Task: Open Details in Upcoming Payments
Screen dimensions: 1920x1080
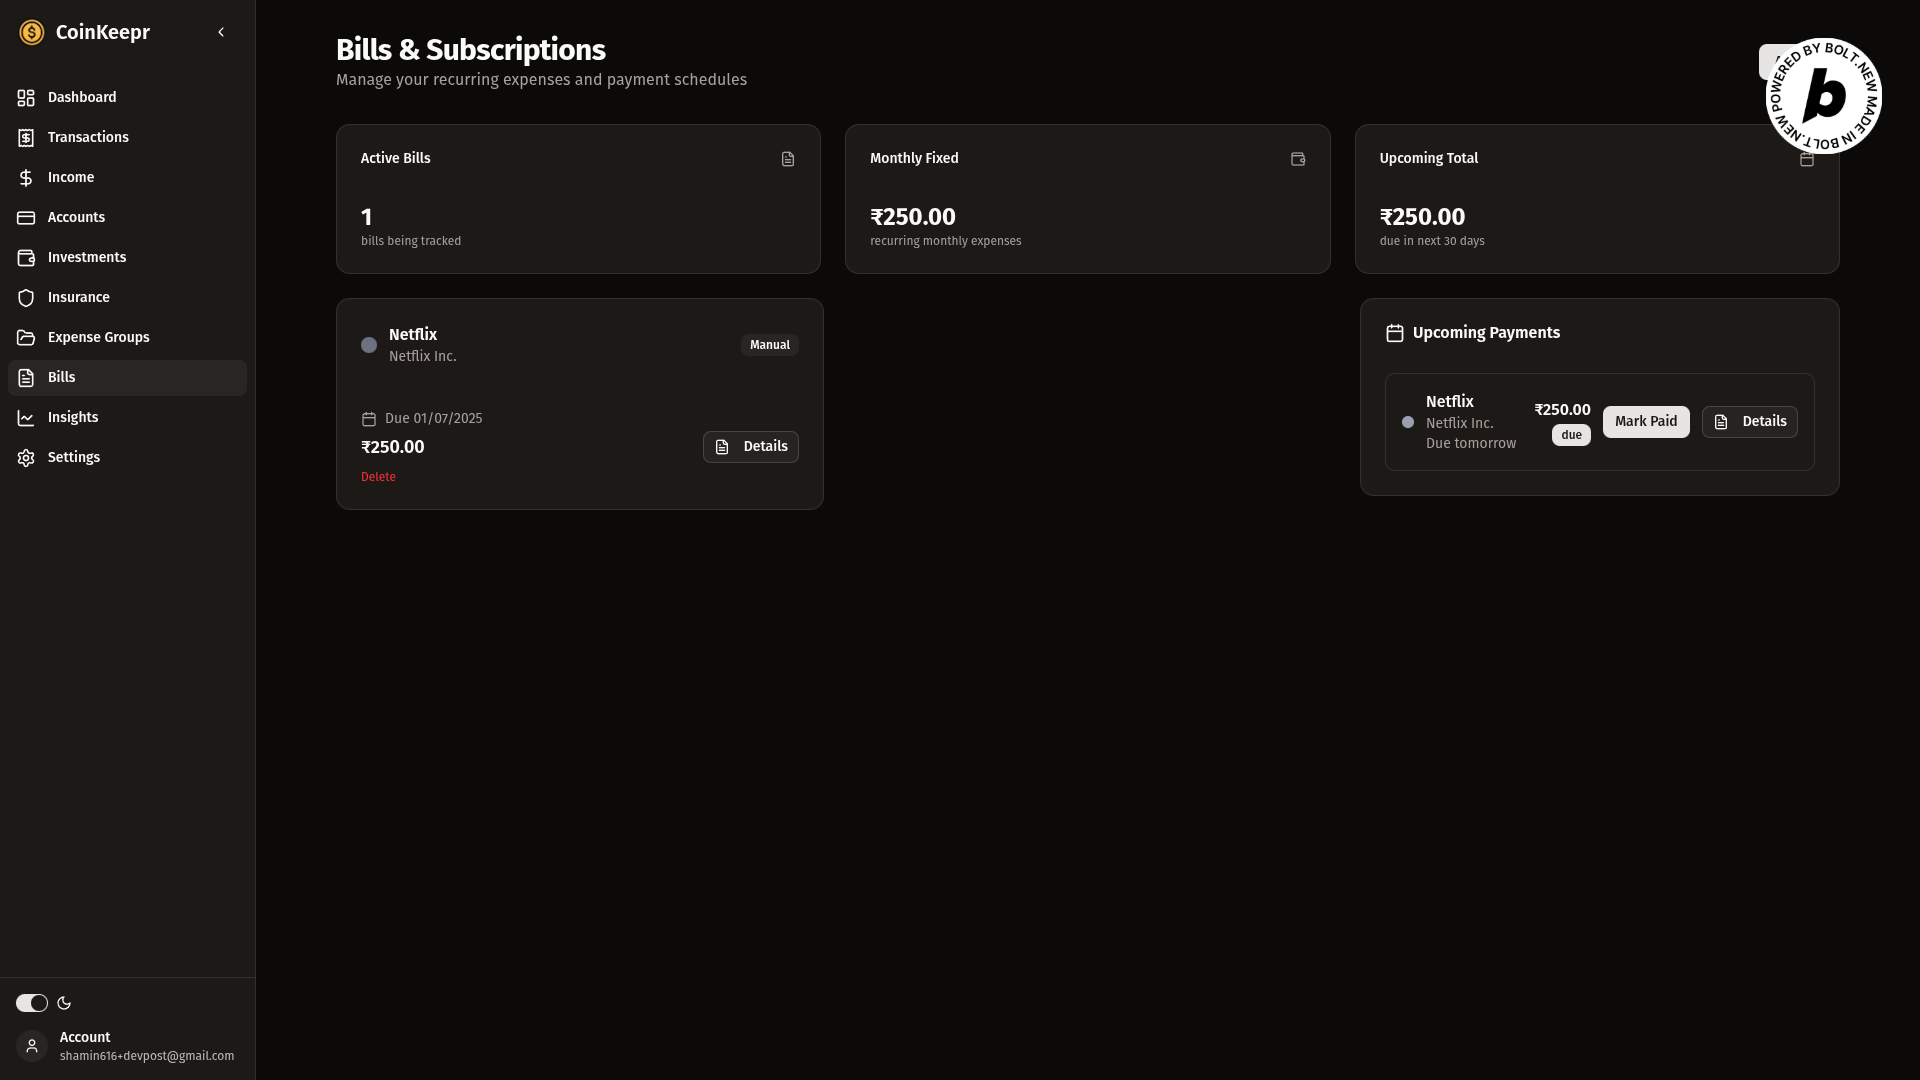Action: pyautogui.click(x=1749, y=422)
